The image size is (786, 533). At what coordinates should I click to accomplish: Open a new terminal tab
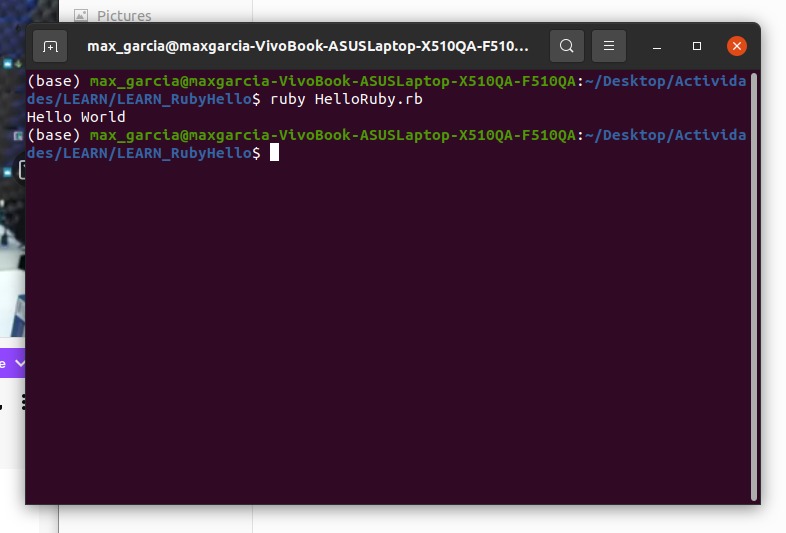50,46
